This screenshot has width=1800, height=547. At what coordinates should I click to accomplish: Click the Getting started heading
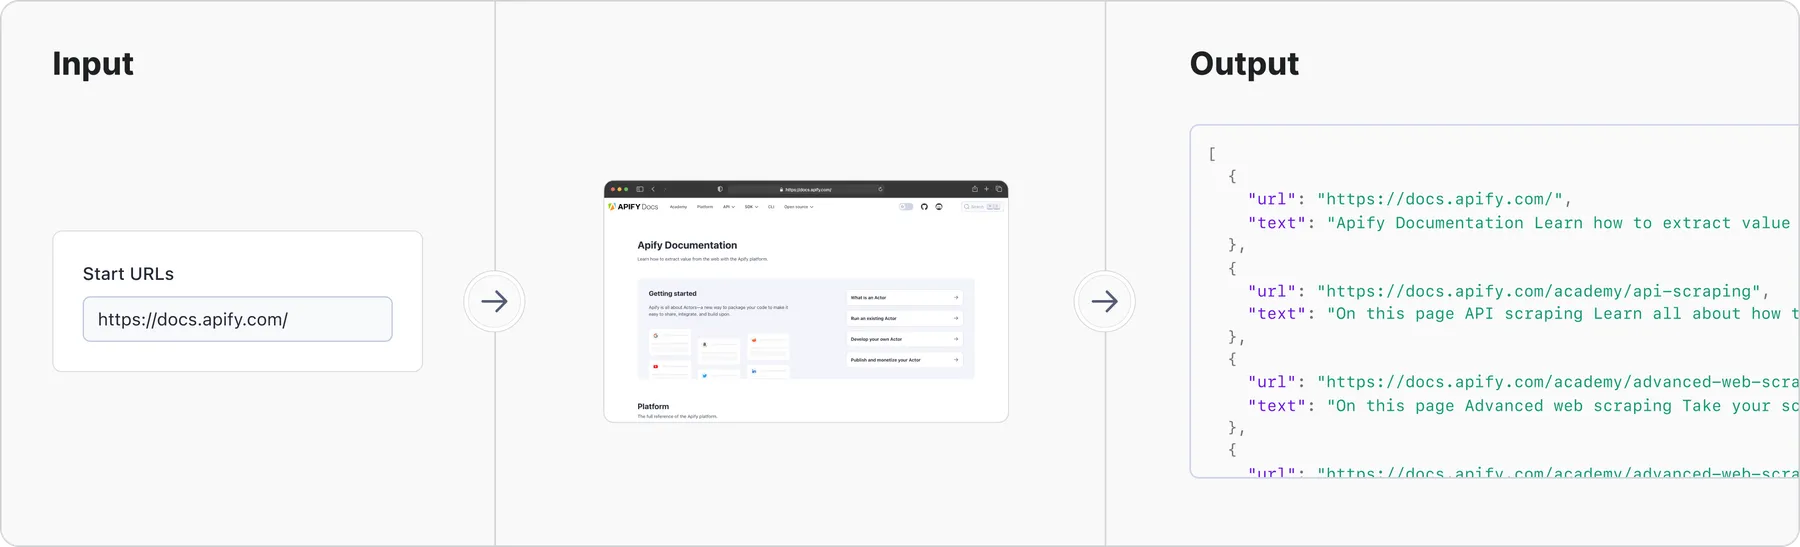[672, 293]
